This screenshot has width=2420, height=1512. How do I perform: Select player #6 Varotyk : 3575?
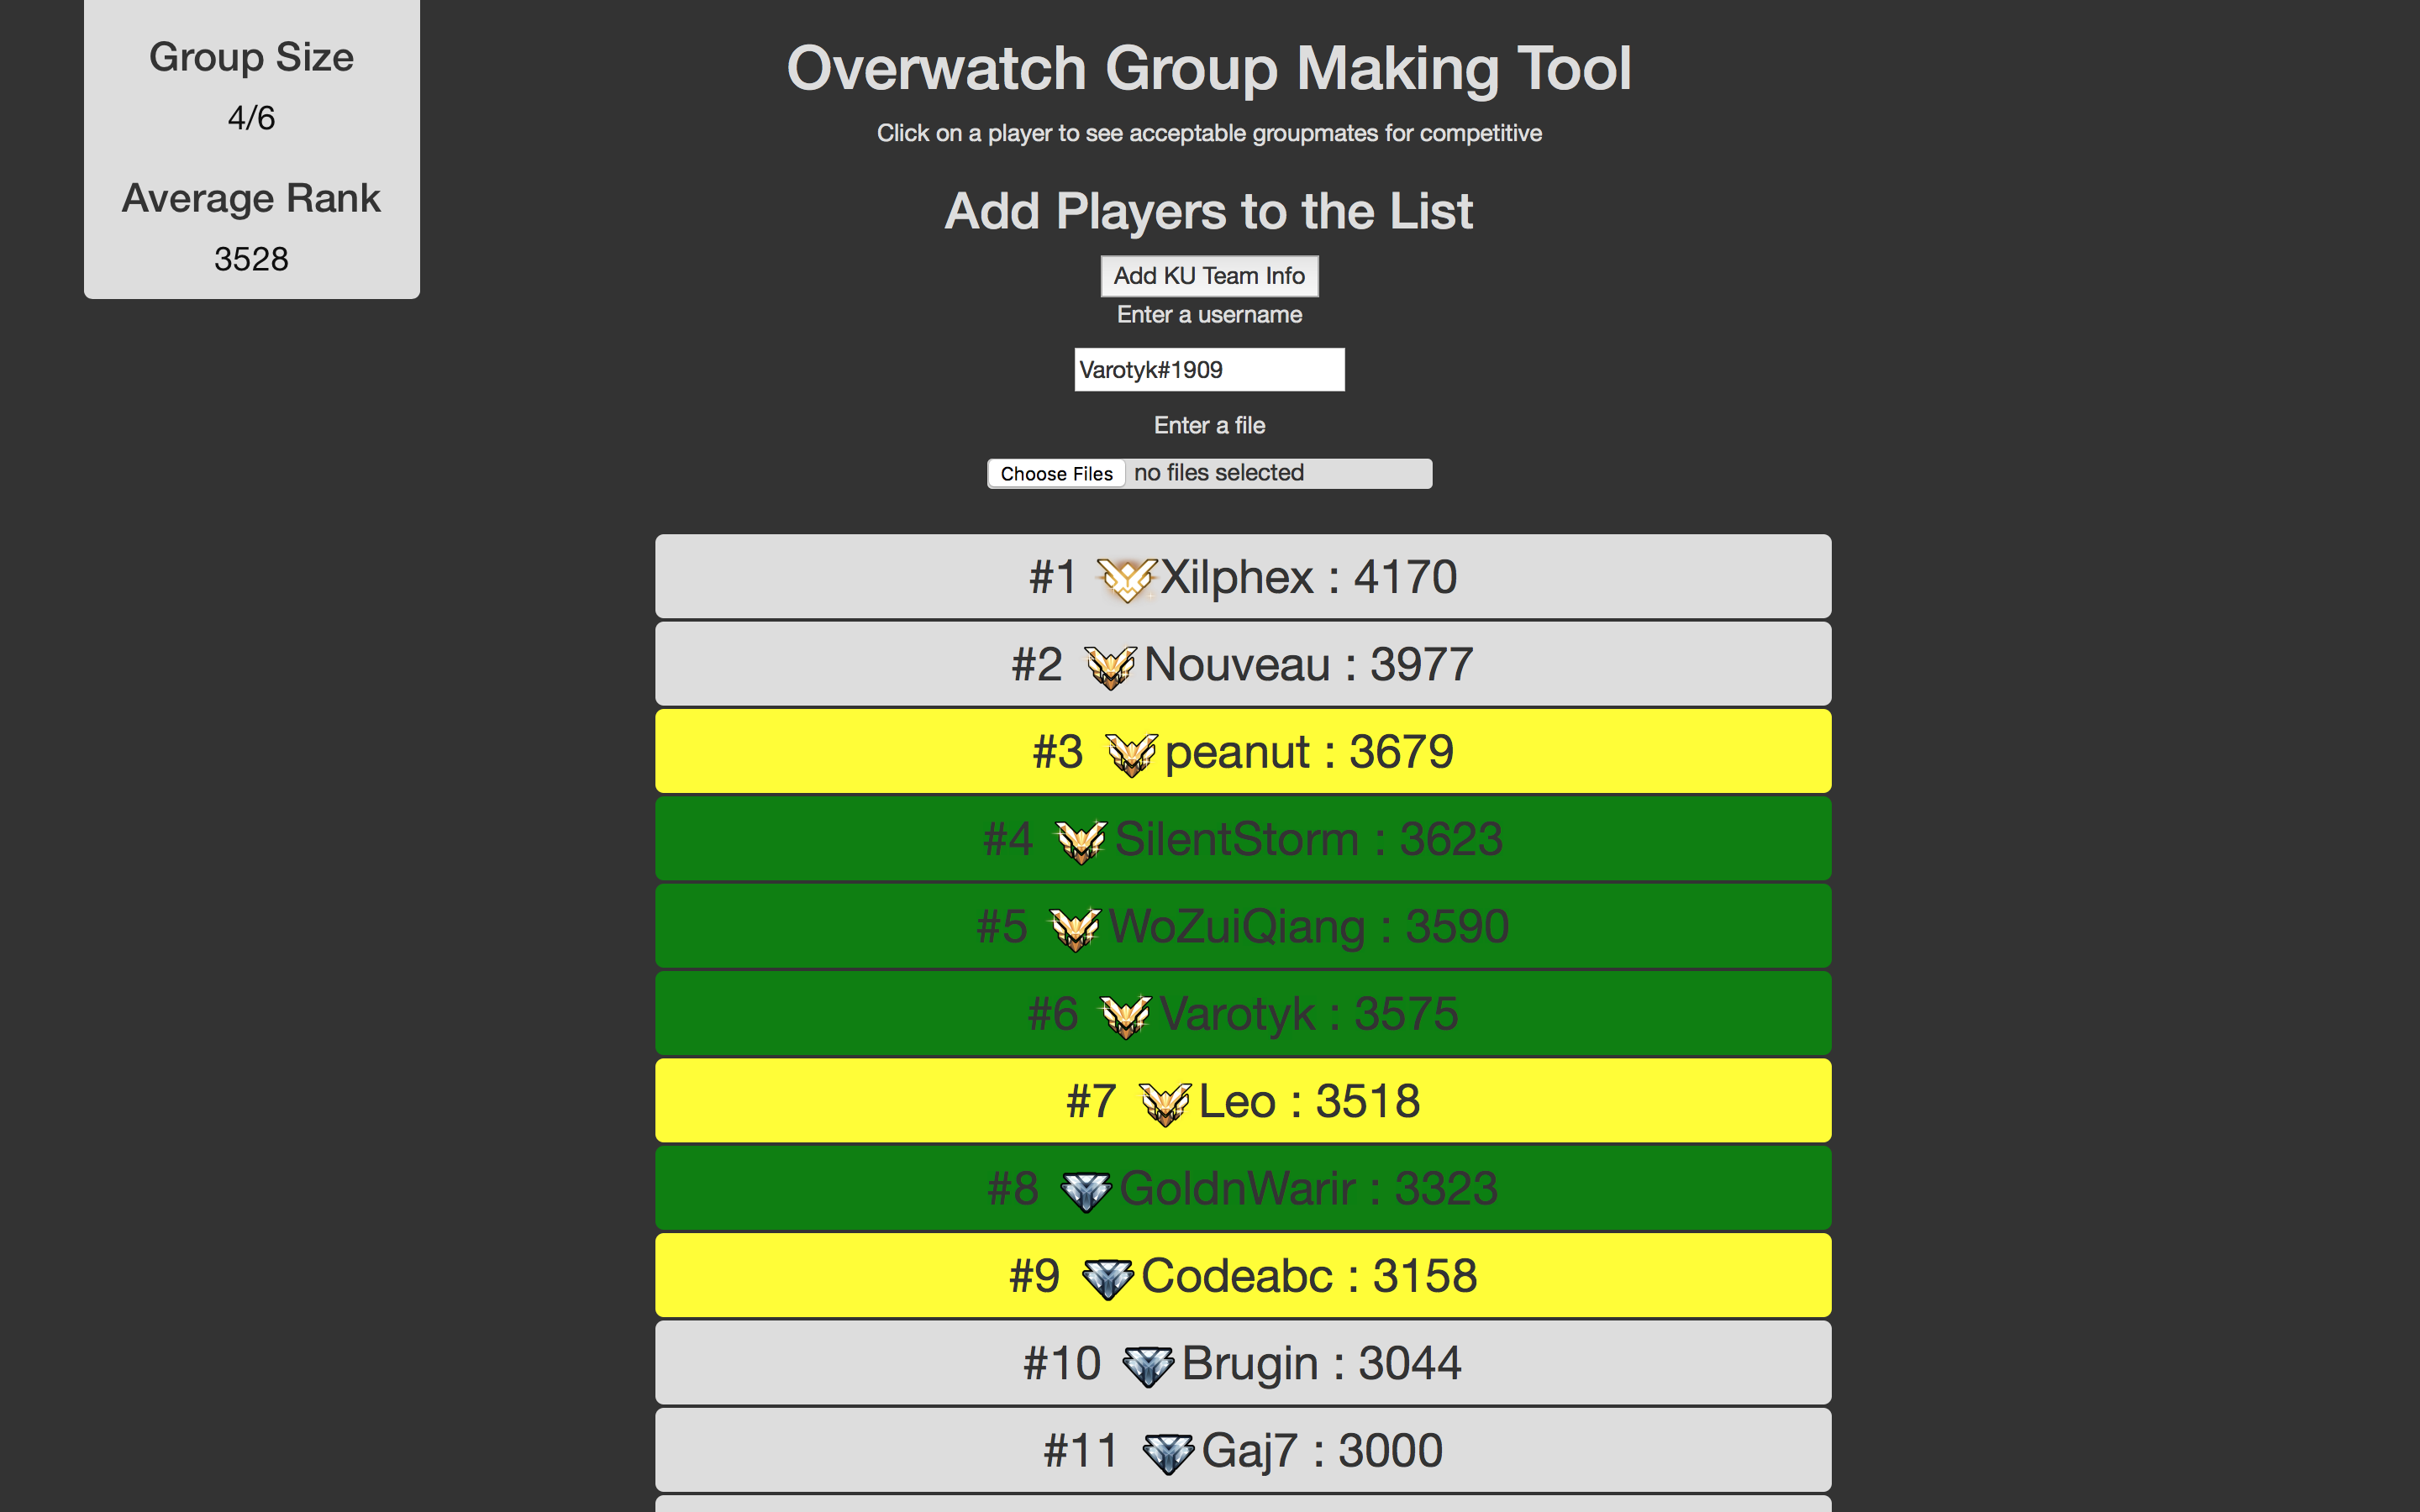(1243, 1014)
